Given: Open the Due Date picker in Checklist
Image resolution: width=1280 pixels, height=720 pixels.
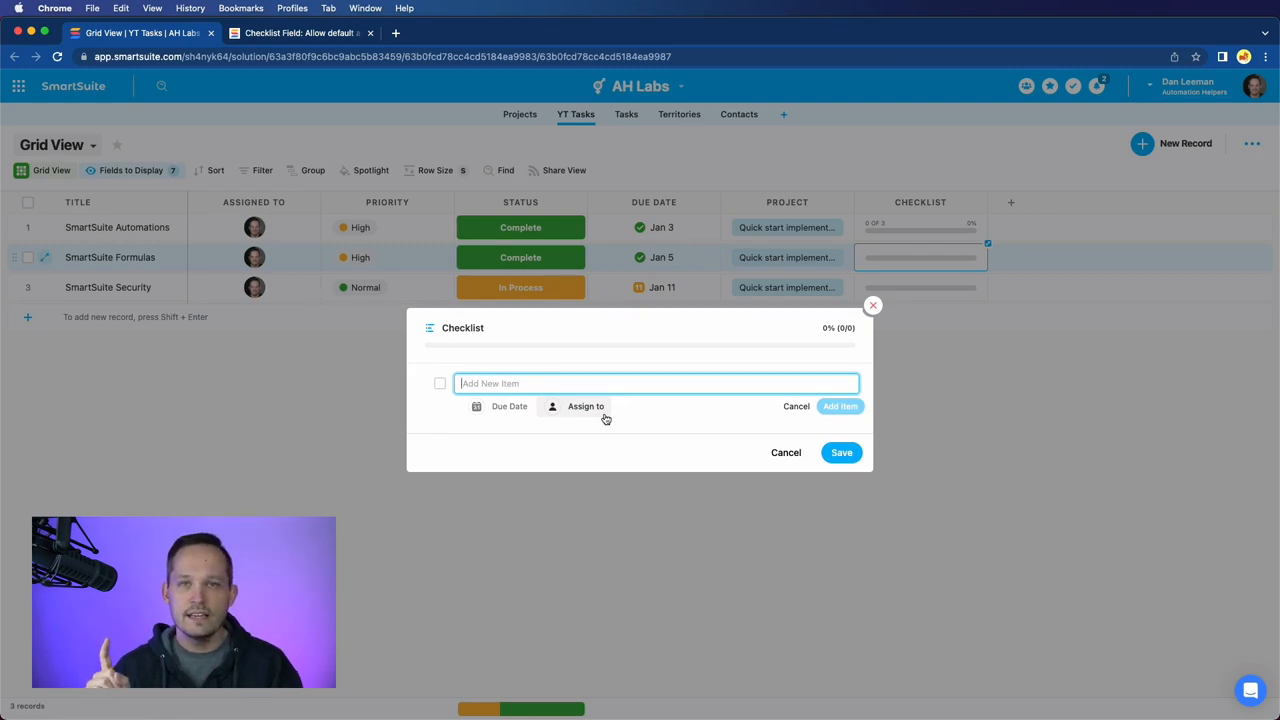Looking at the screenshot, I should (x=500, y=407).
